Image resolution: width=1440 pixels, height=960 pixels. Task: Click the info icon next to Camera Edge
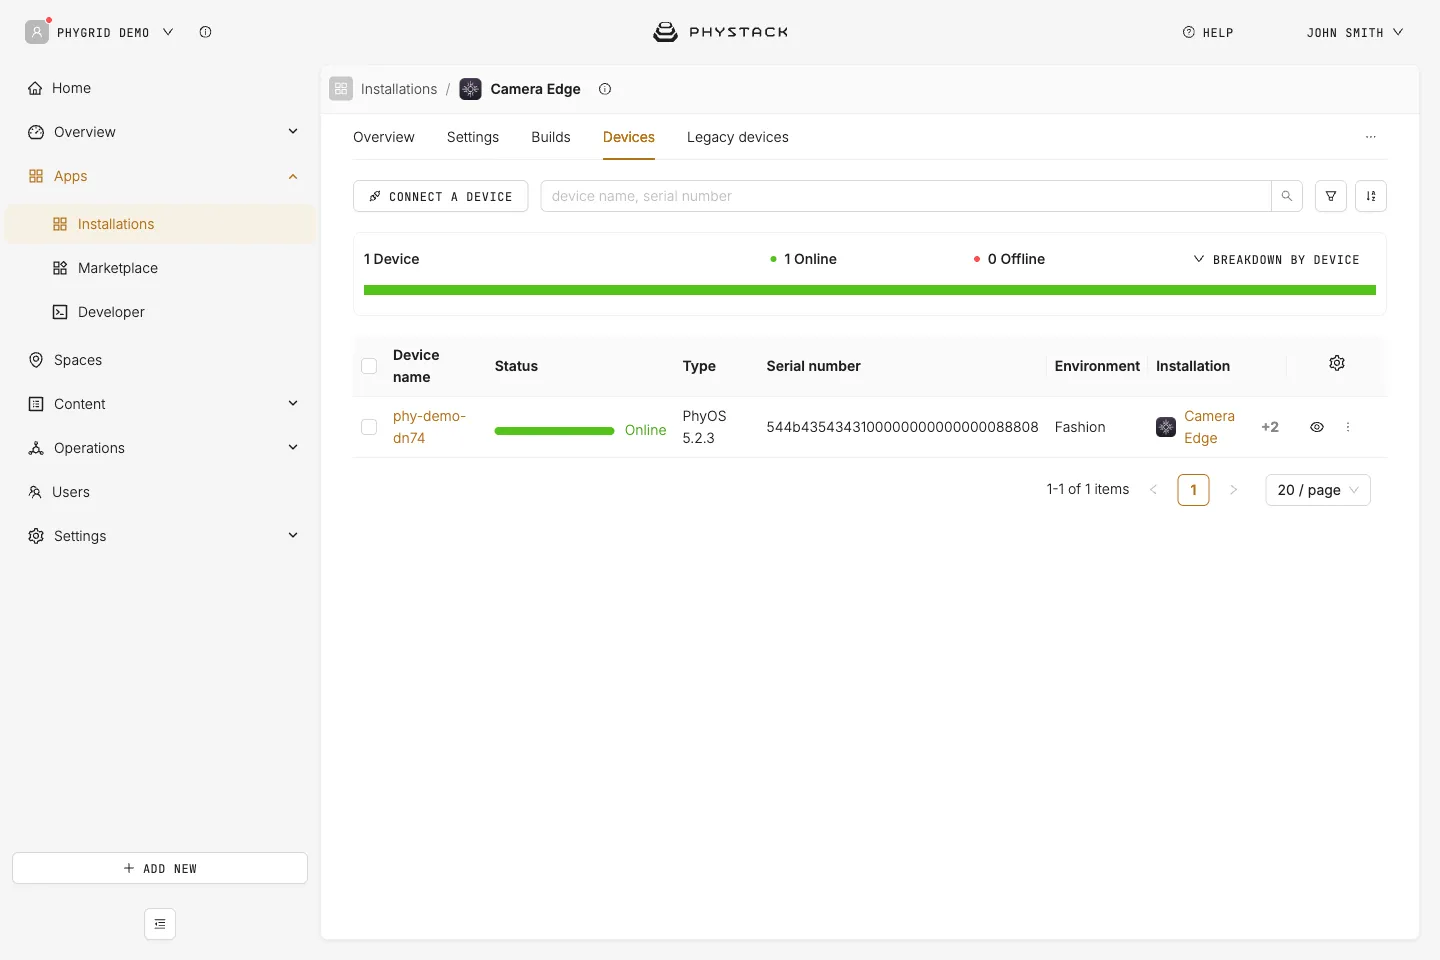pos(605,89)
